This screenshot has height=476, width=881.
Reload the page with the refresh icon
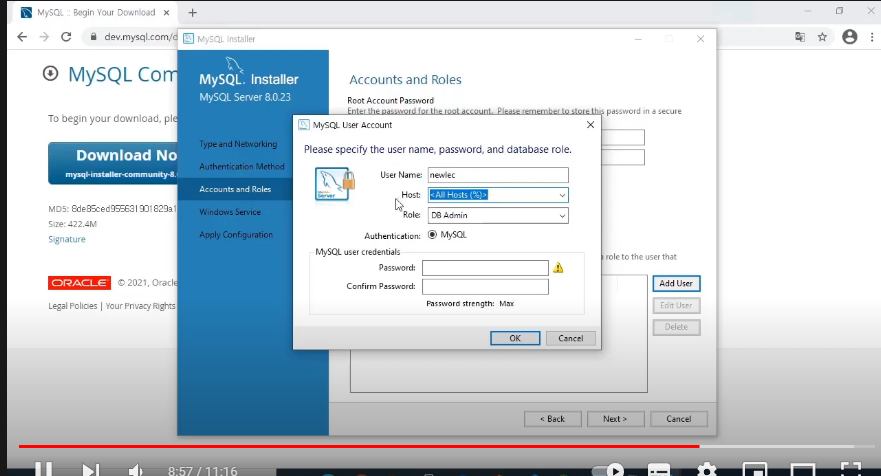click(66, 37)
